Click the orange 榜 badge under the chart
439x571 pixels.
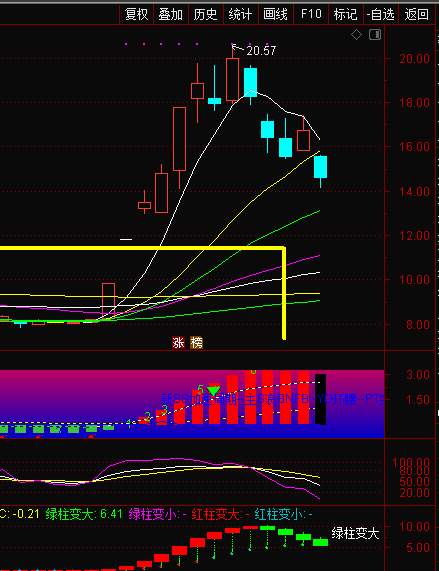point(197,343)
